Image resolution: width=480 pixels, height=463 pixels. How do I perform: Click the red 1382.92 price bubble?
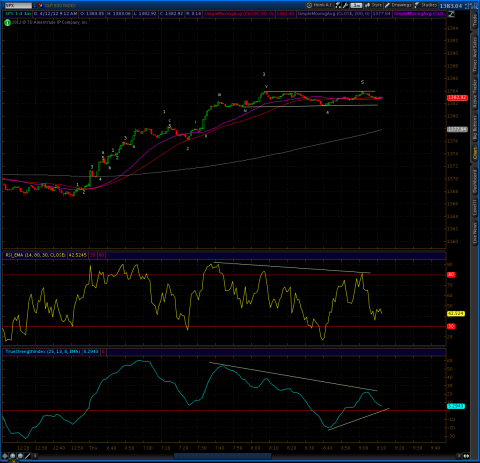[457, 98]
